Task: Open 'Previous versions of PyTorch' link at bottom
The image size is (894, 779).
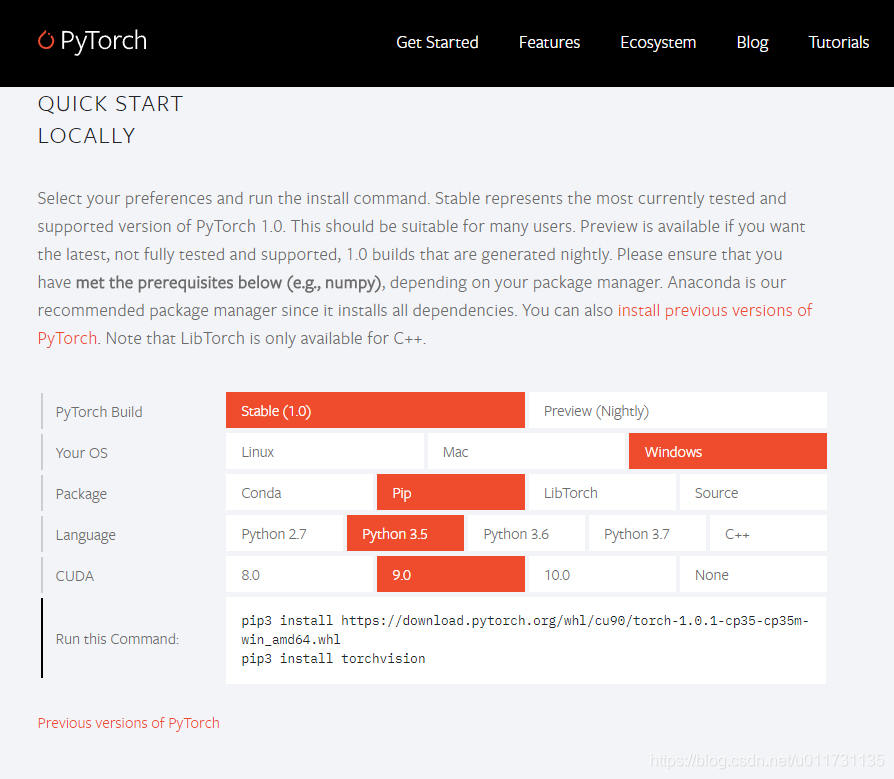Action: [x=128, y=723]
